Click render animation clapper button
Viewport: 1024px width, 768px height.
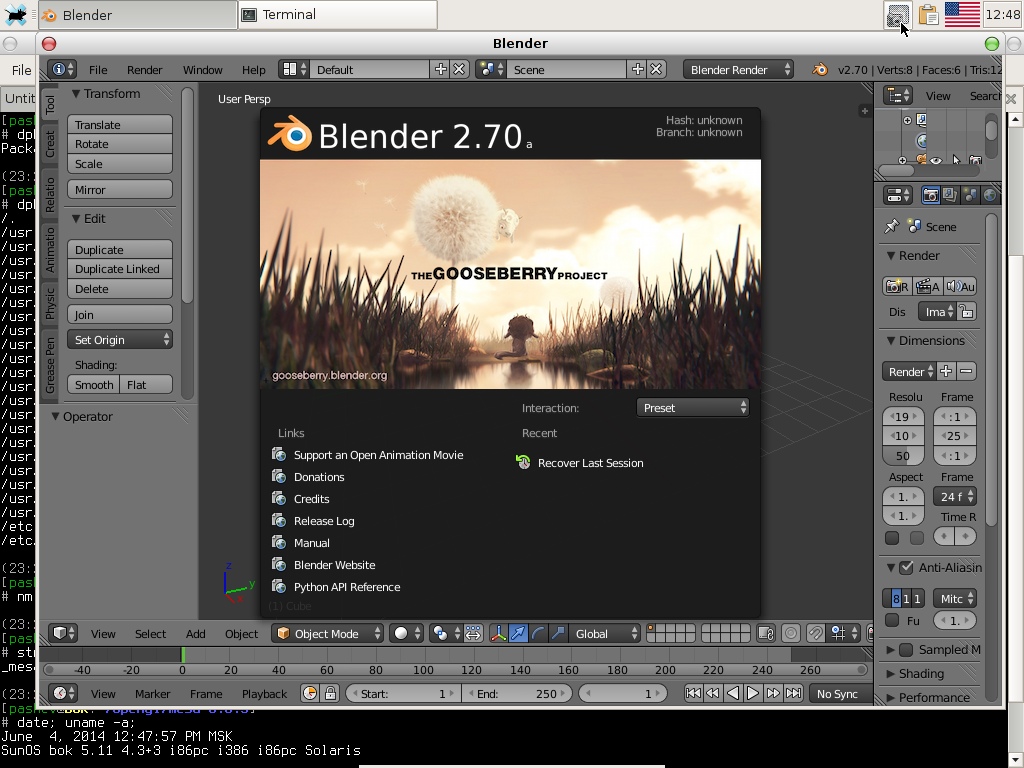pos(927,286)
